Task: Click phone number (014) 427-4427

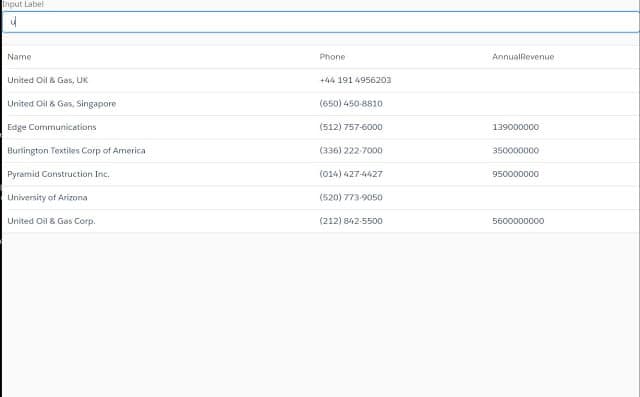Action: coord(351,174)
